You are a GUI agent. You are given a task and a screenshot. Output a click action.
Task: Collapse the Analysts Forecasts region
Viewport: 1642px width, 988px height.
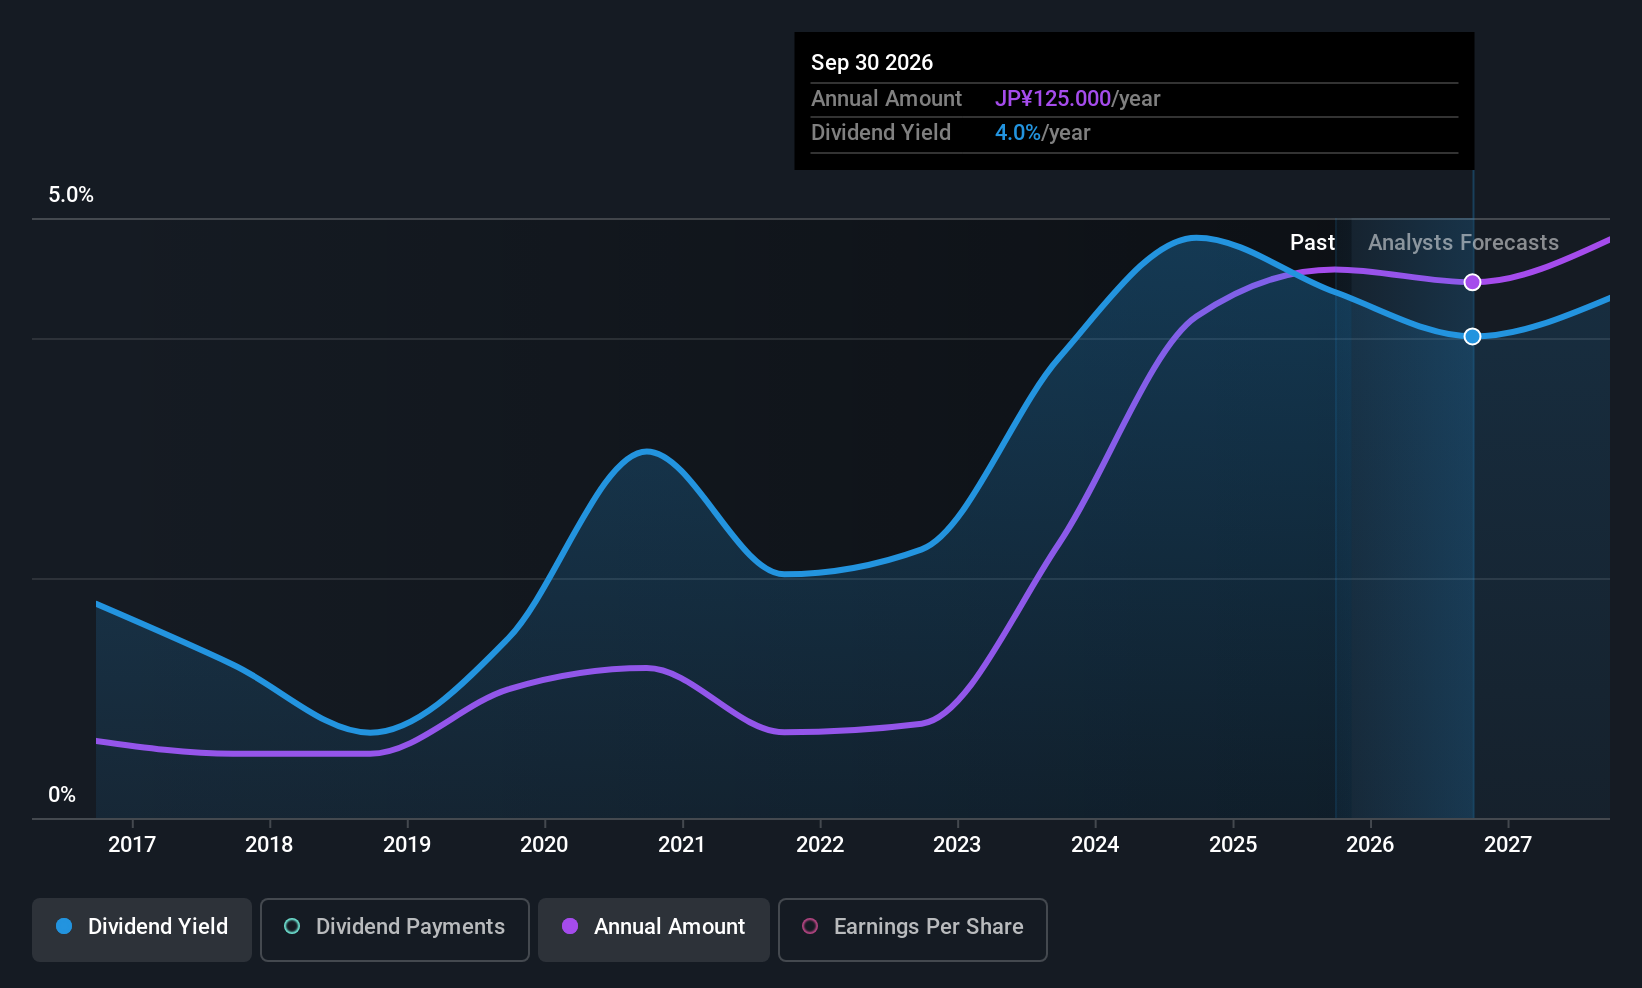(1462, 242)
